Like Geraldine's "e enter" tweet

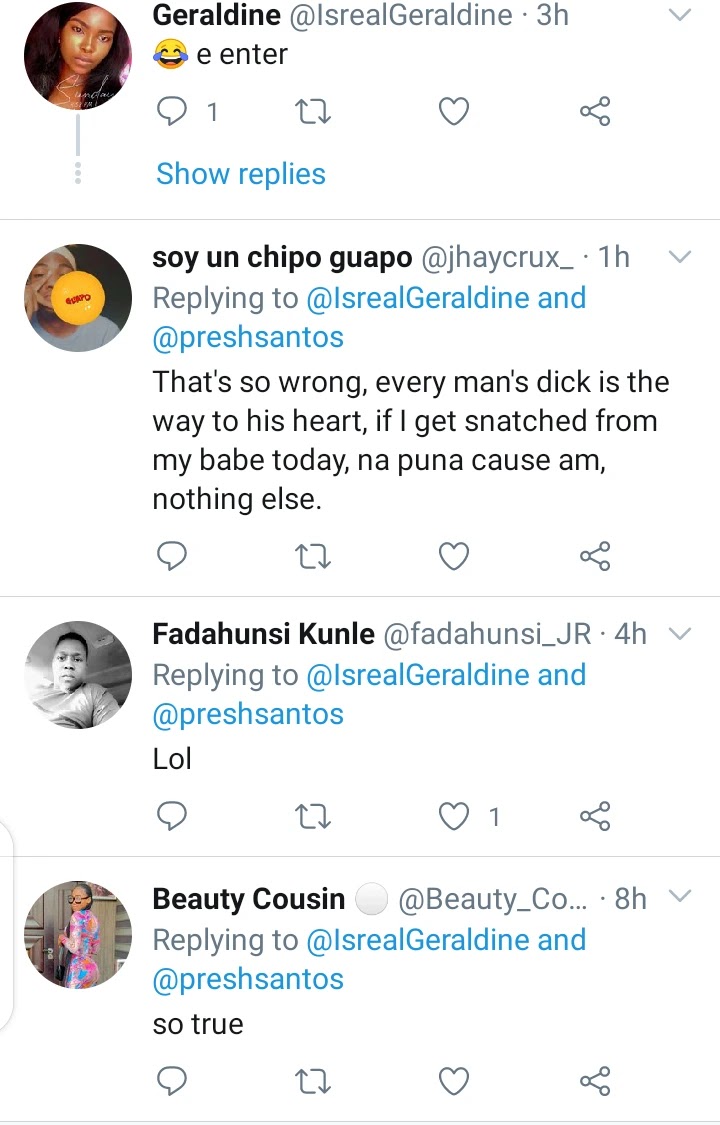454,113
